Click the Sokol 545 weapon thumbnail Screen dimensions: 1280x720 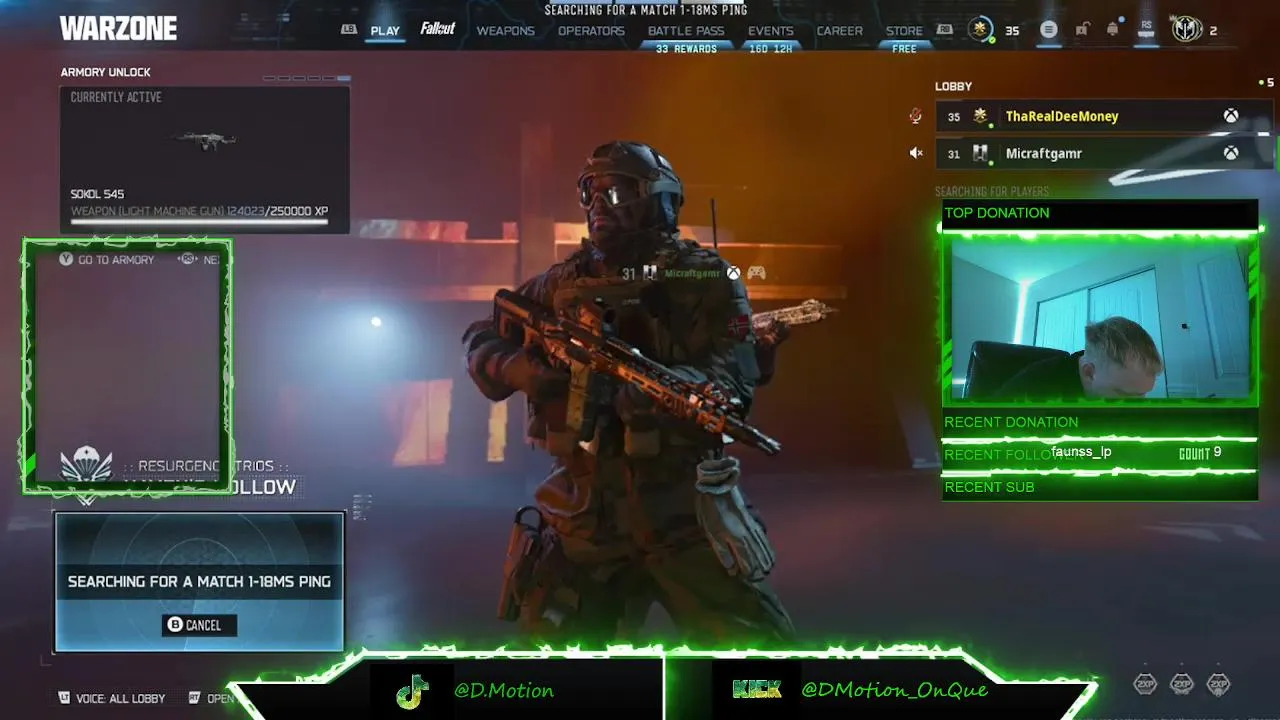(x=204, y=140)
